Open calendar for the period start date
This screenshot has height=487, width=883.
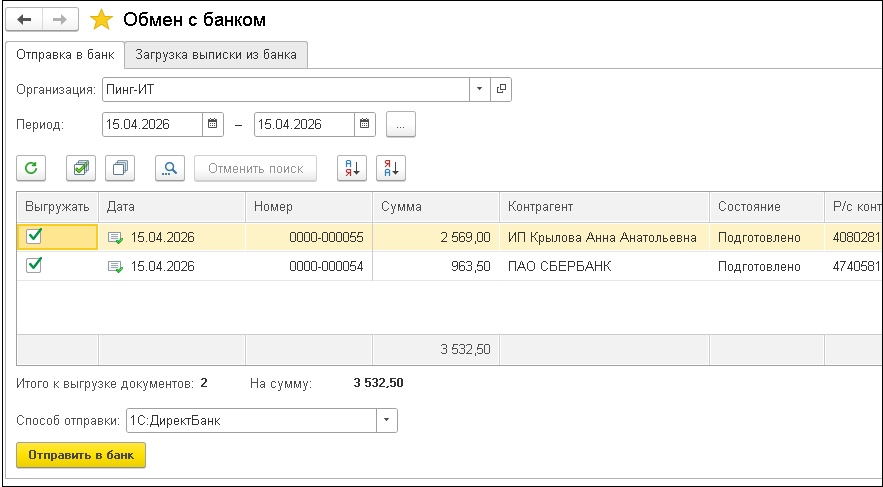click(x=213, y=125)
